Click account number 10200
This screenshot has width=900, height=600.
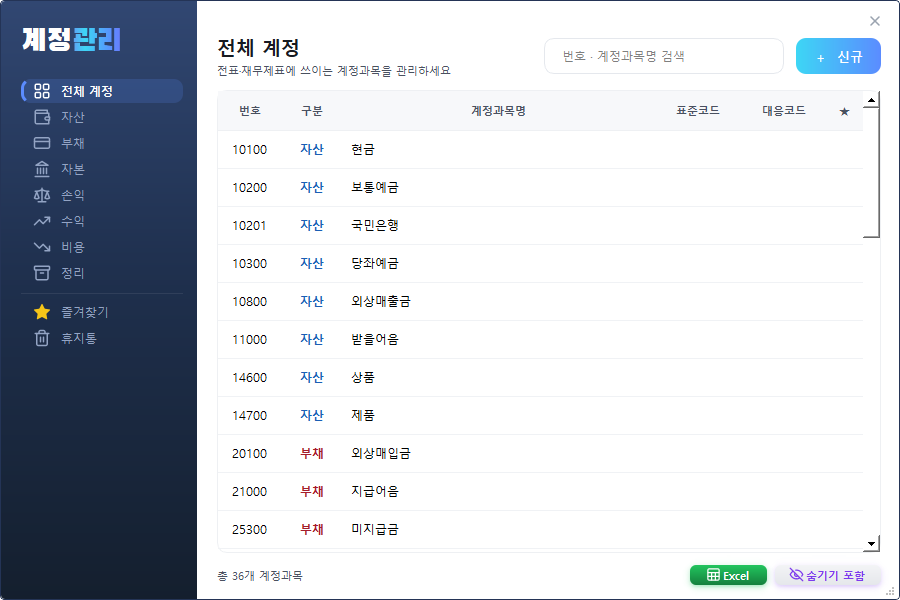tap(249, 188)
